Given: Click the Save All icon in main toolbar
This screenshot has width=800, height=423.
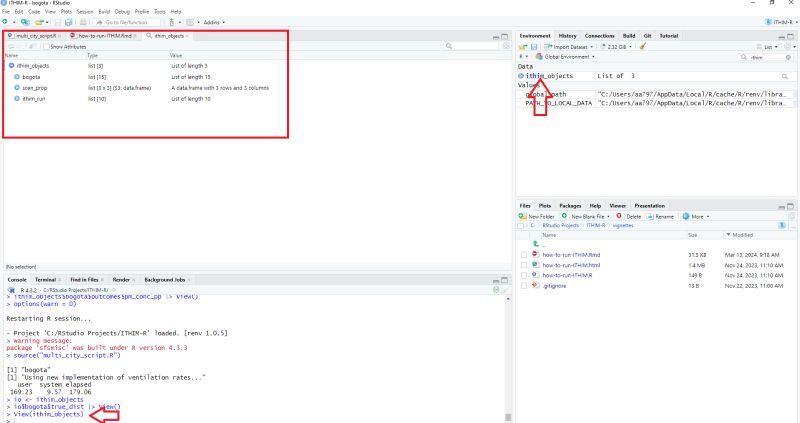Looking at the screenshot, I should 68,22.
